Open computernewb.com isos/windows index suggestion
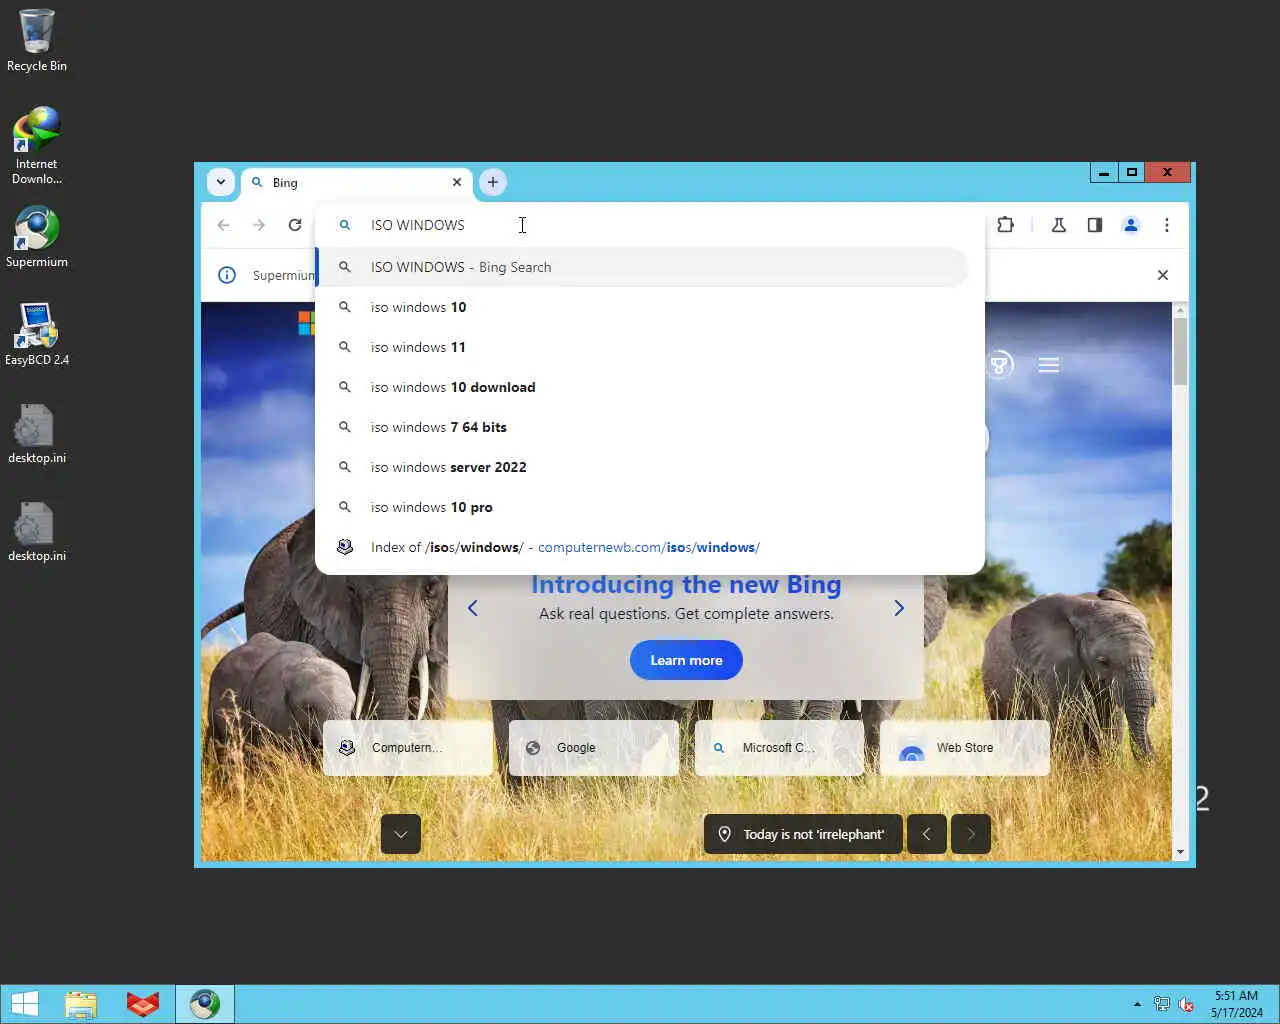 click(x=643, y=547)
